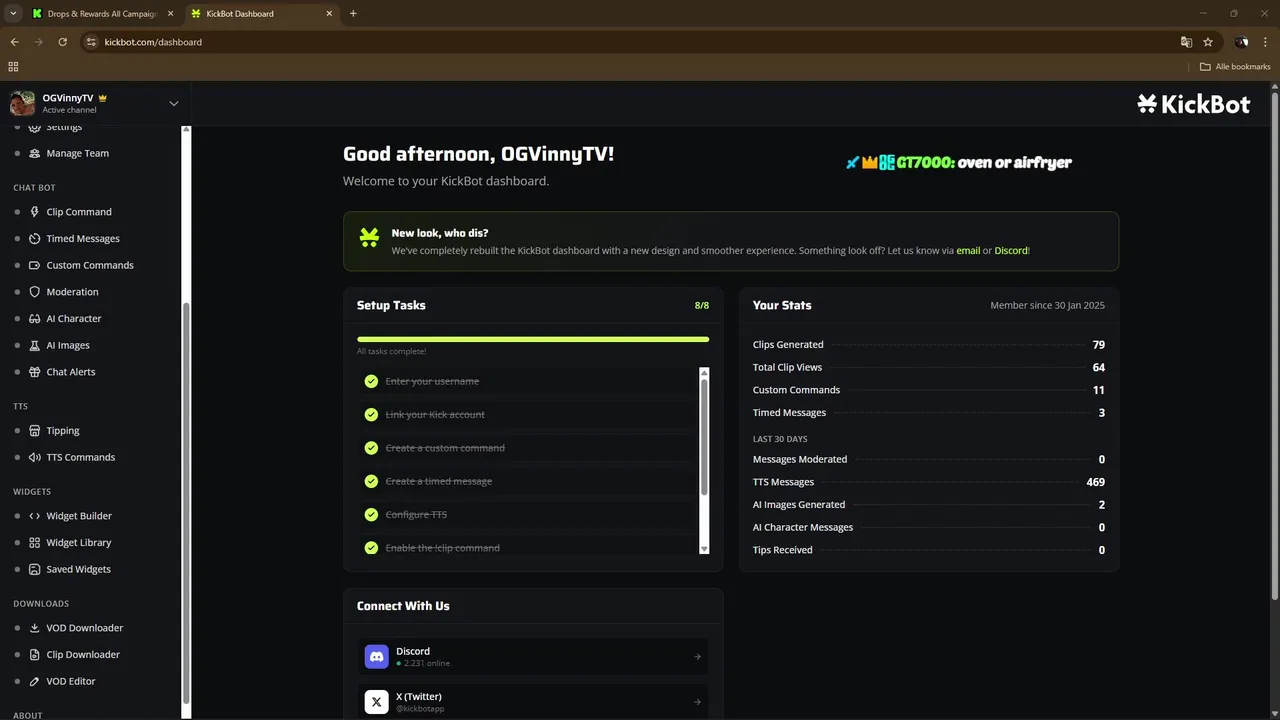Toggle the 'Create a timed message' checkmark
The image size is (1280, 720).
(371, 481)
